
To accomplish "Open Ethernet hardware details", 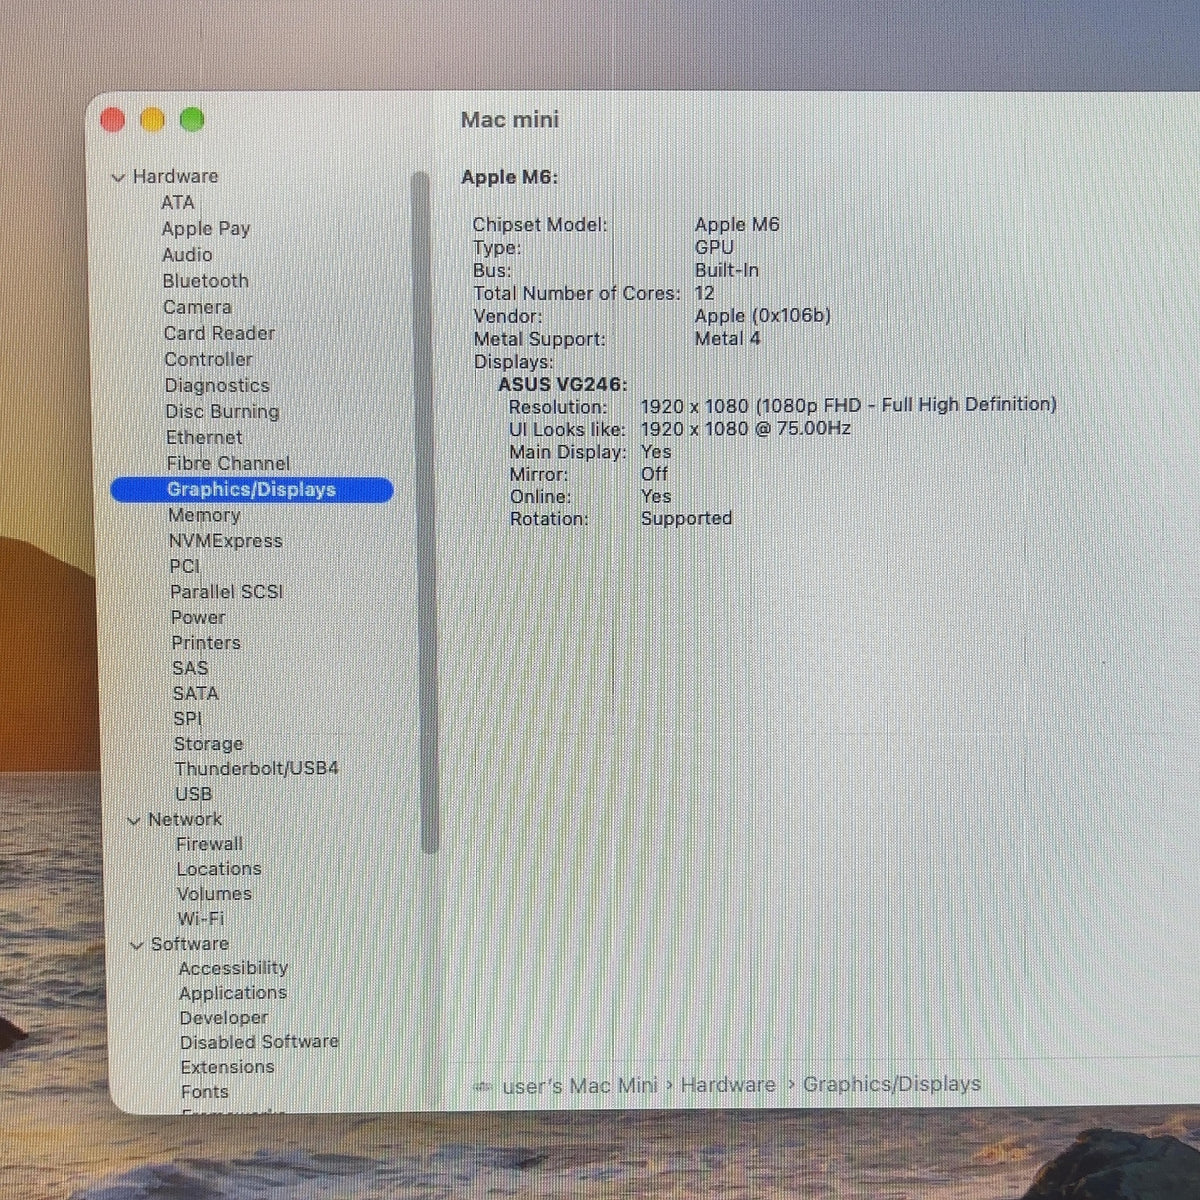I will 204,437.
